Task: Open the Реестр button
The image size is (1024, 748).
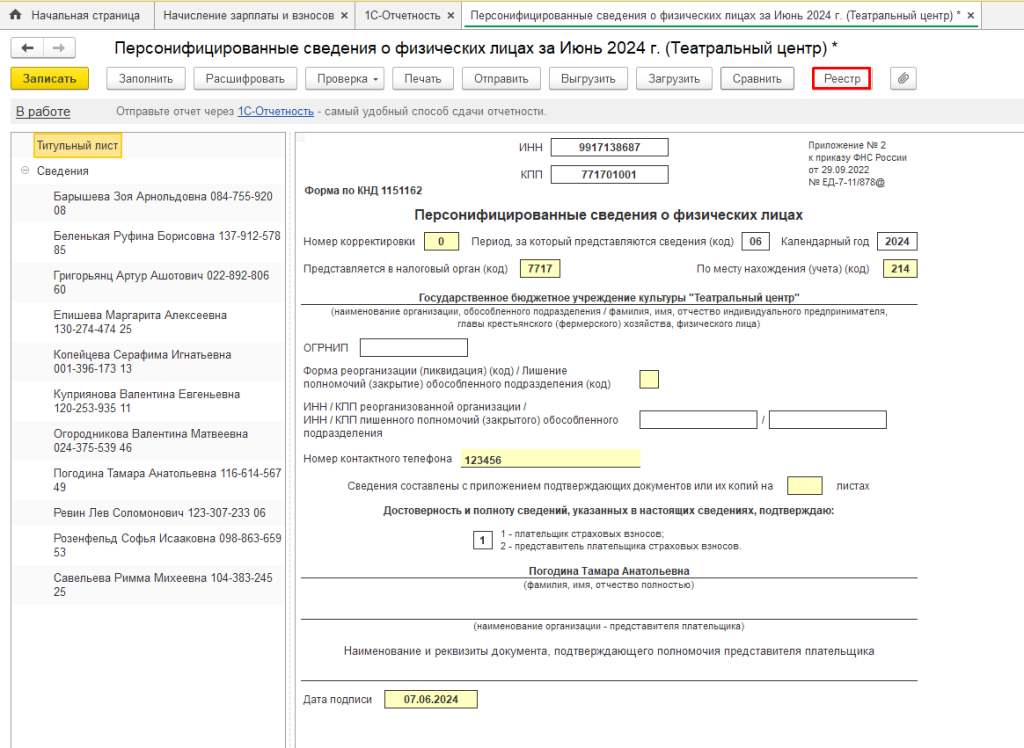Action: click(x=842, y=79)
